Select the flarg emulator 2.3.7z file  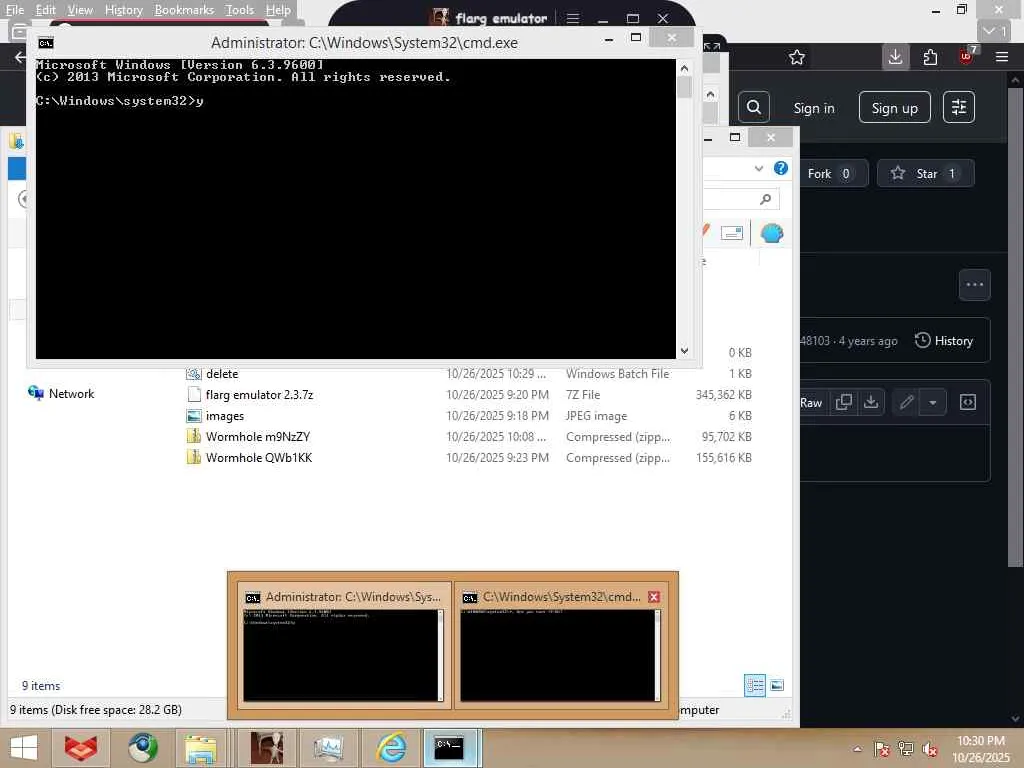click(x=259, y=395)
